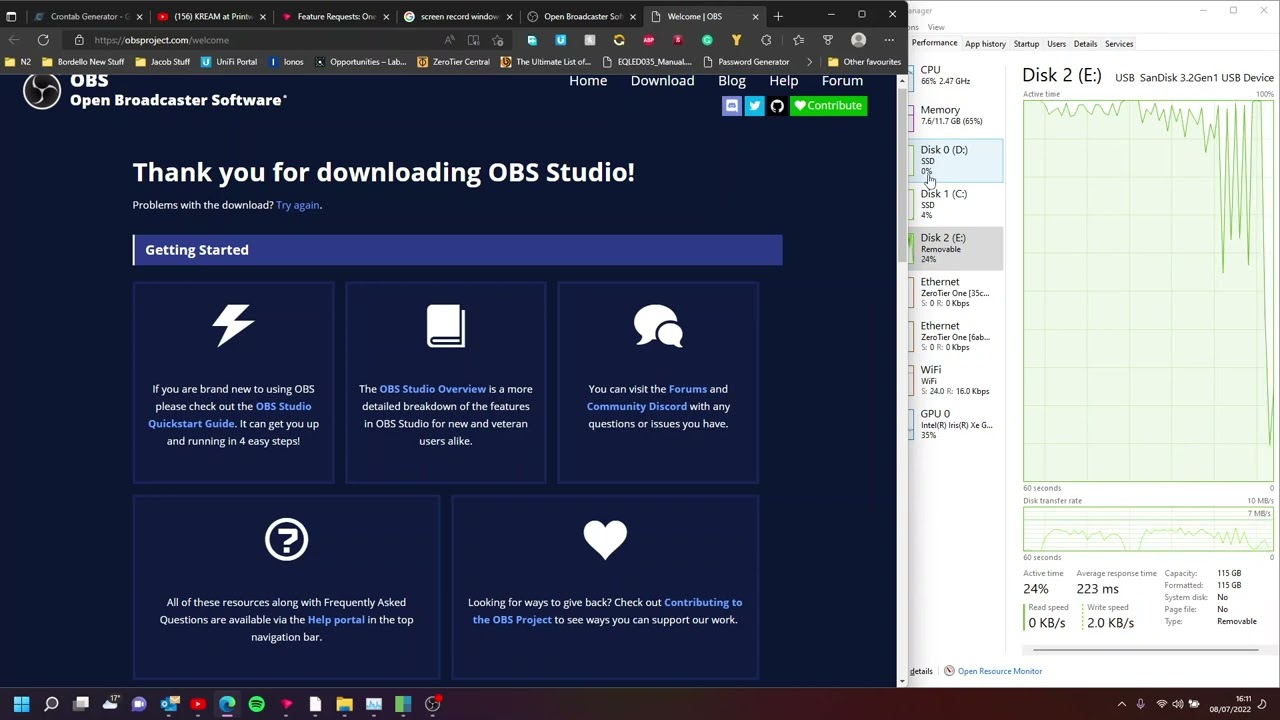Viewport: 1280px width, 720px height.
Task: Open the OBS GitHub icon link
Action: 777,105
